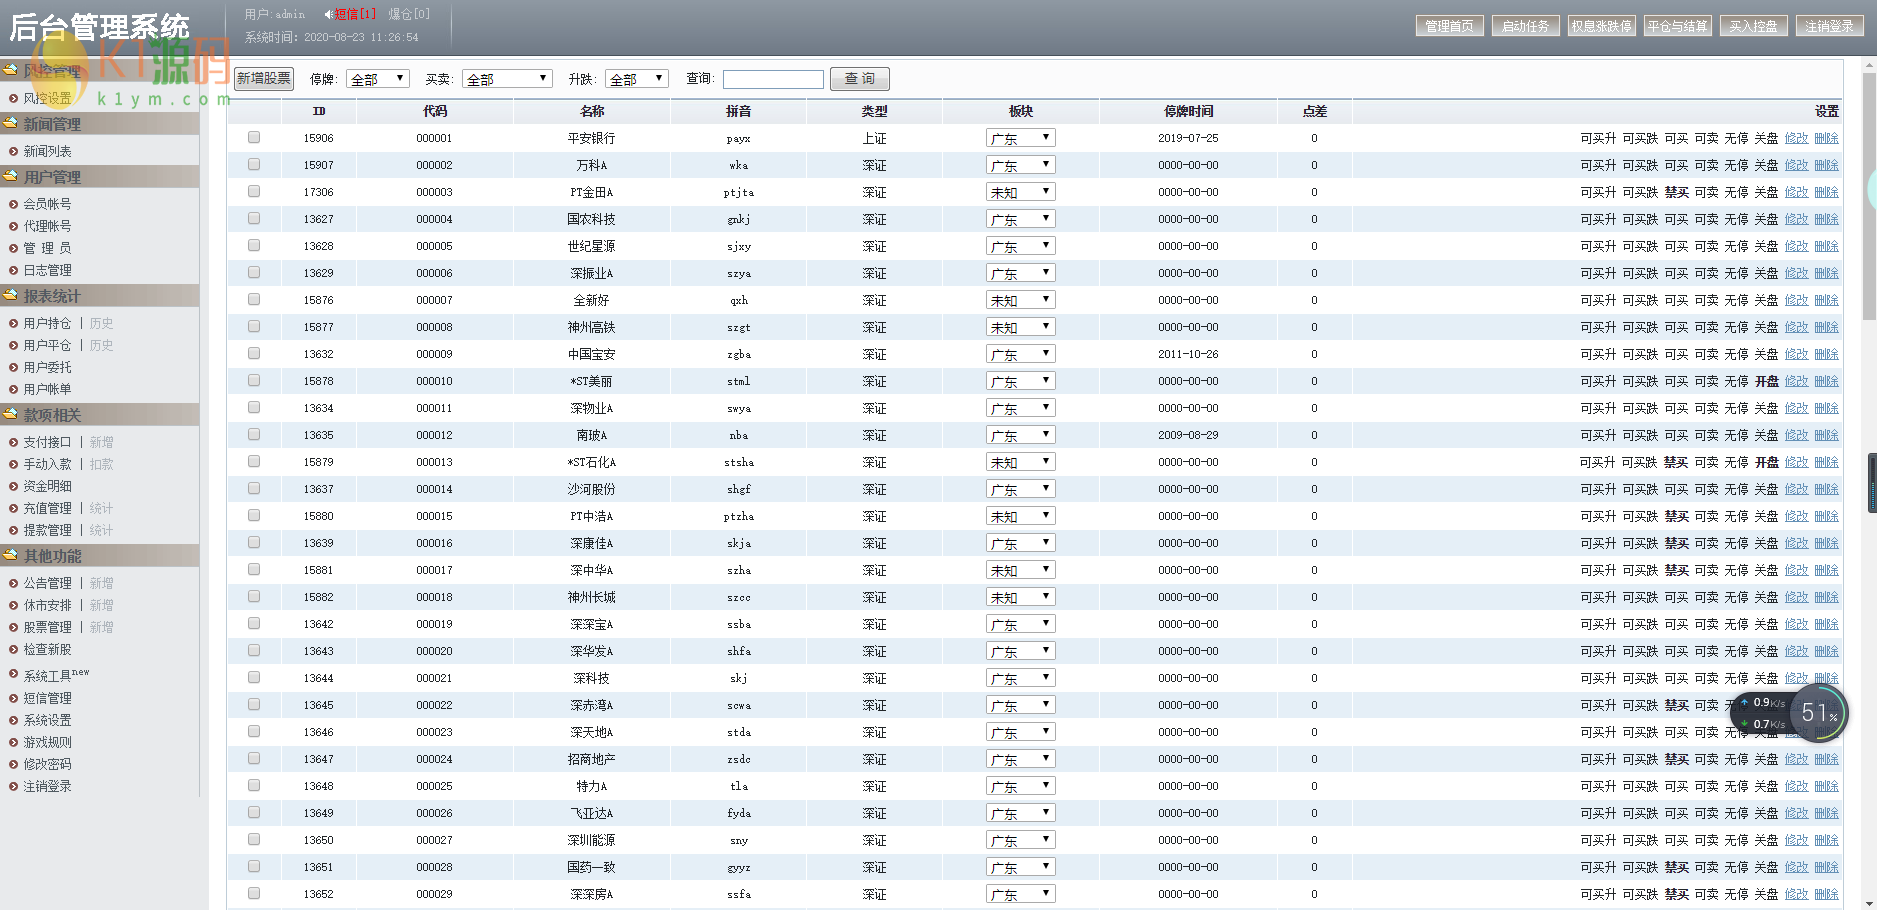Viewport: 1877px width, 910px height.
Task: Click the 查询 search input field
Action: (x=773, y=79)
